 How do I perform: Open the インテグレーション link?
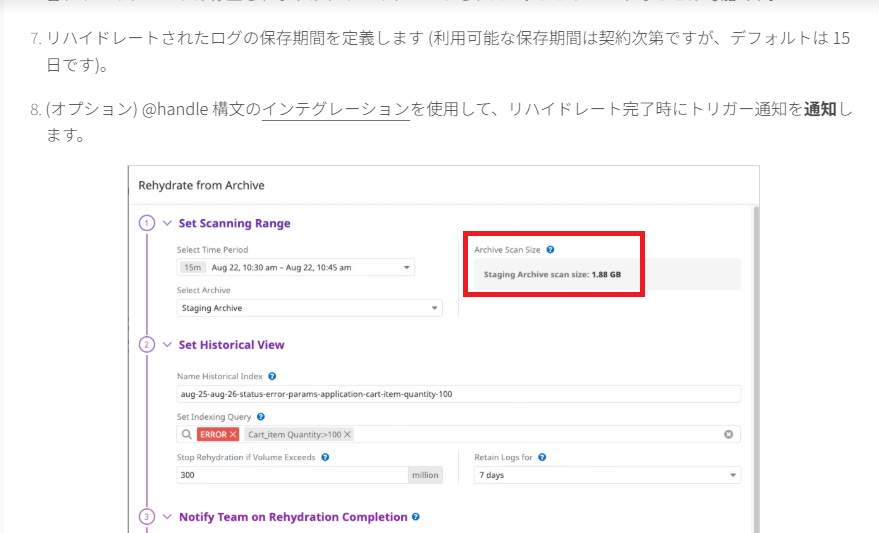coord(336,109)
